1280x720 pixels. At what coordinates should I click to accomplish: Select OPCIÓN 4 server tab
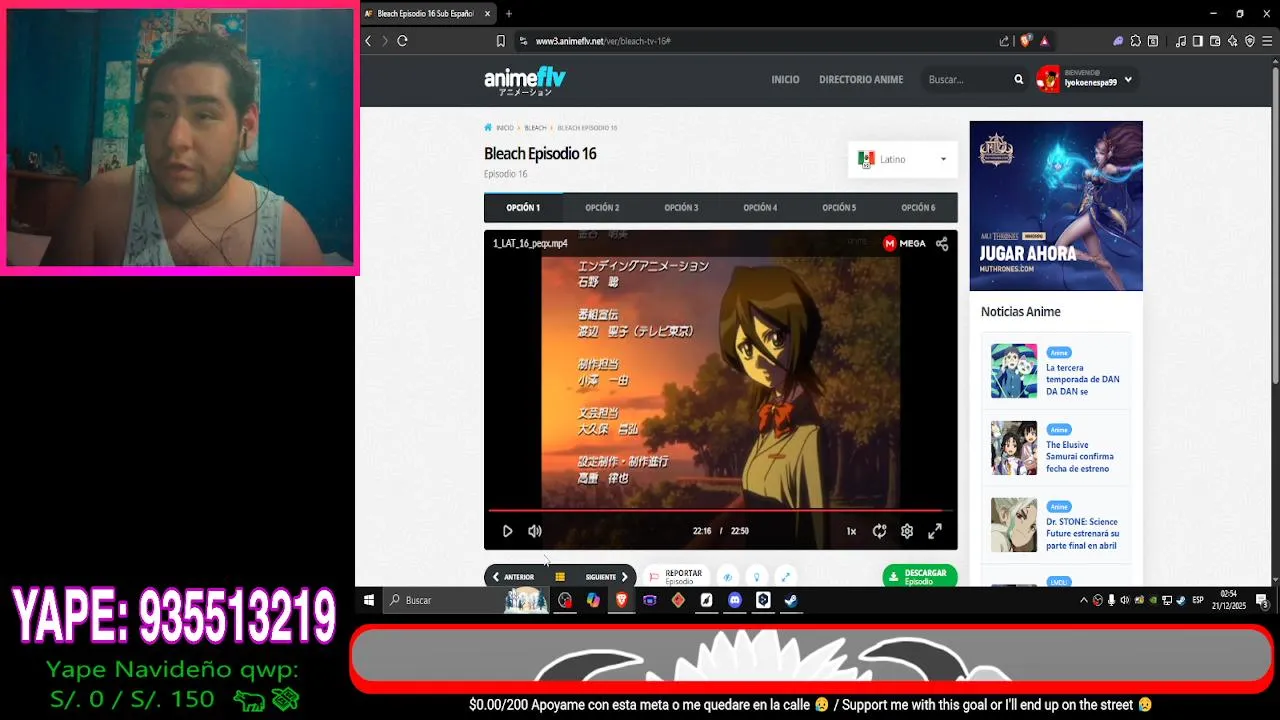tap(760, 208)
